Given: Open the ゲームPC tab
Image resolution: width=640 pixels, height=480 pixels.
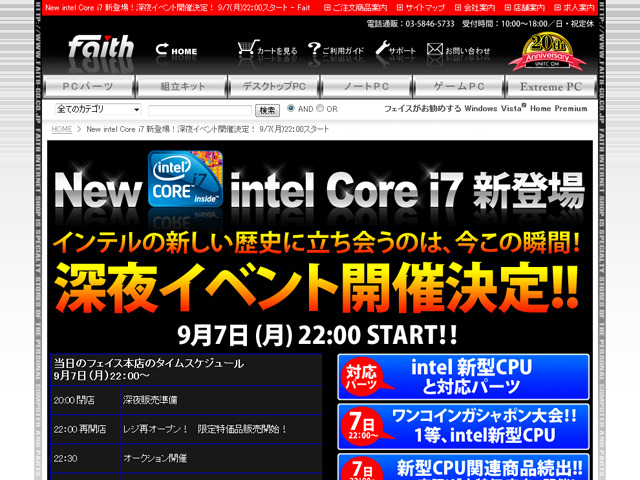Looking at the screenshot, I should pyautogui.click(x=459, y=87).
